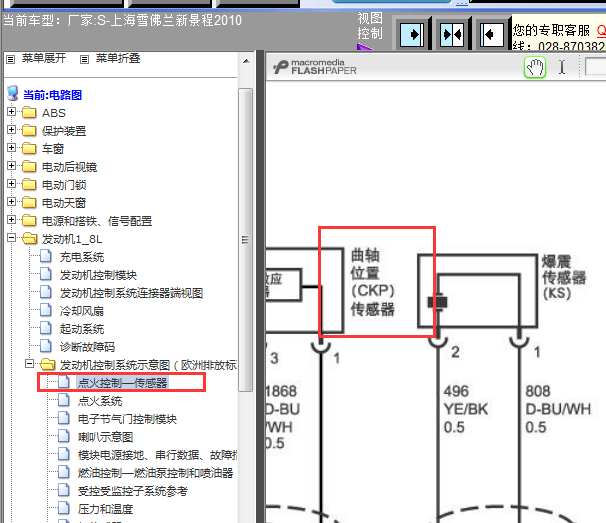Screen dimensions: 606x523
Task: Expand the 电源和搭铁、信号配置 node
Action: [12, 220]
